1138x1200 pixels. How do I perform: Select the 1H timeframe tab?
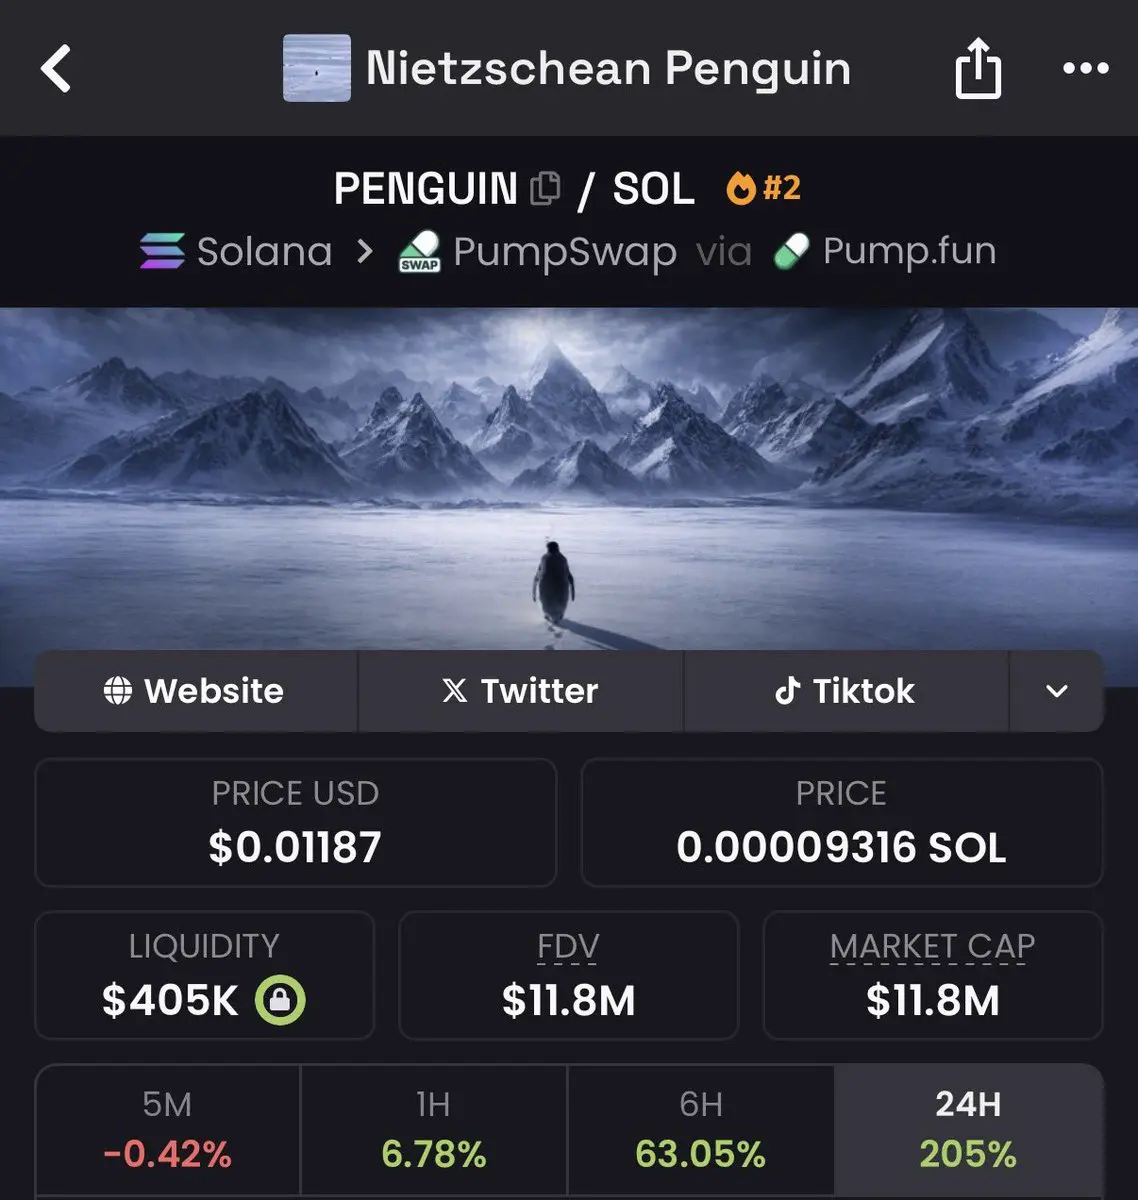point(434,1130)
